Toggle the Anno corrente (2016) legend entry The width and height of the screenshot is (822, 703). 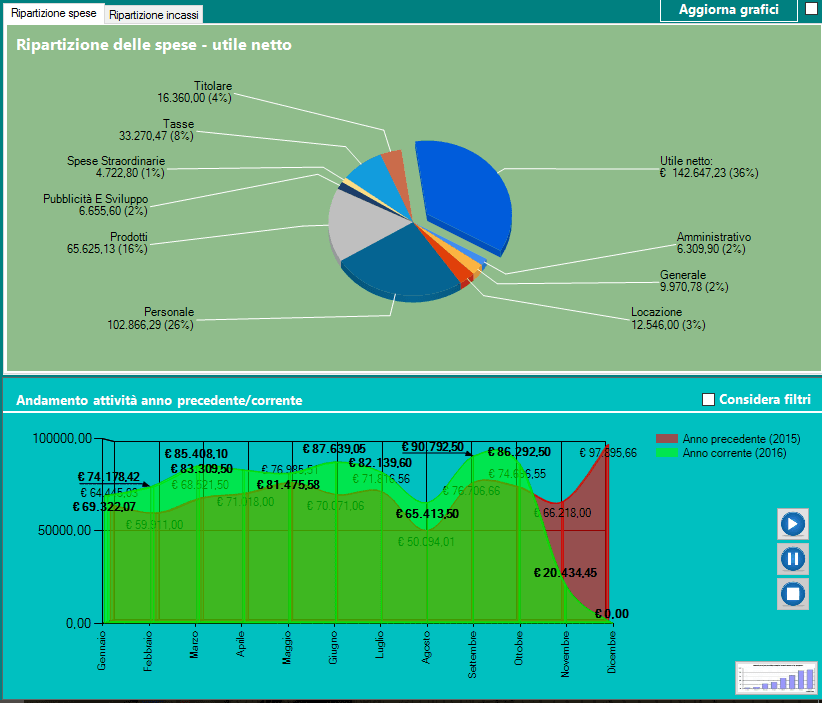(x=735, y=455)
